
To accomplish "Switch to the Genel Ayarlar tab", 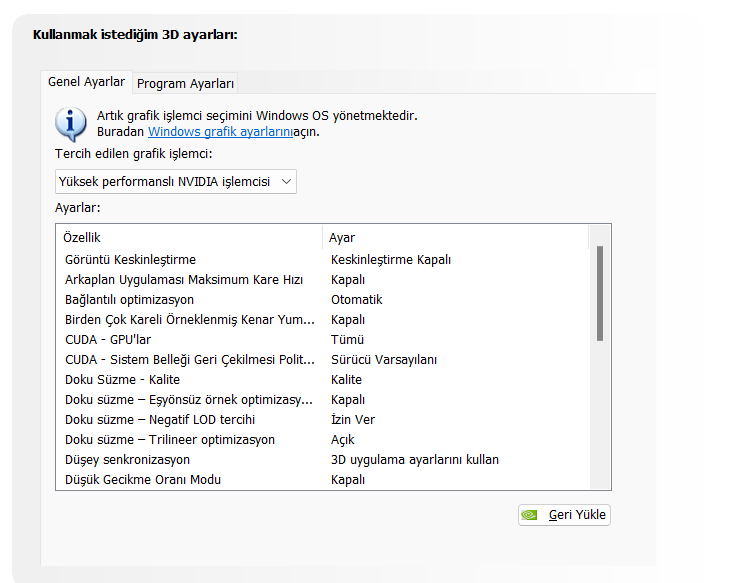I will (x=87, y=82).
